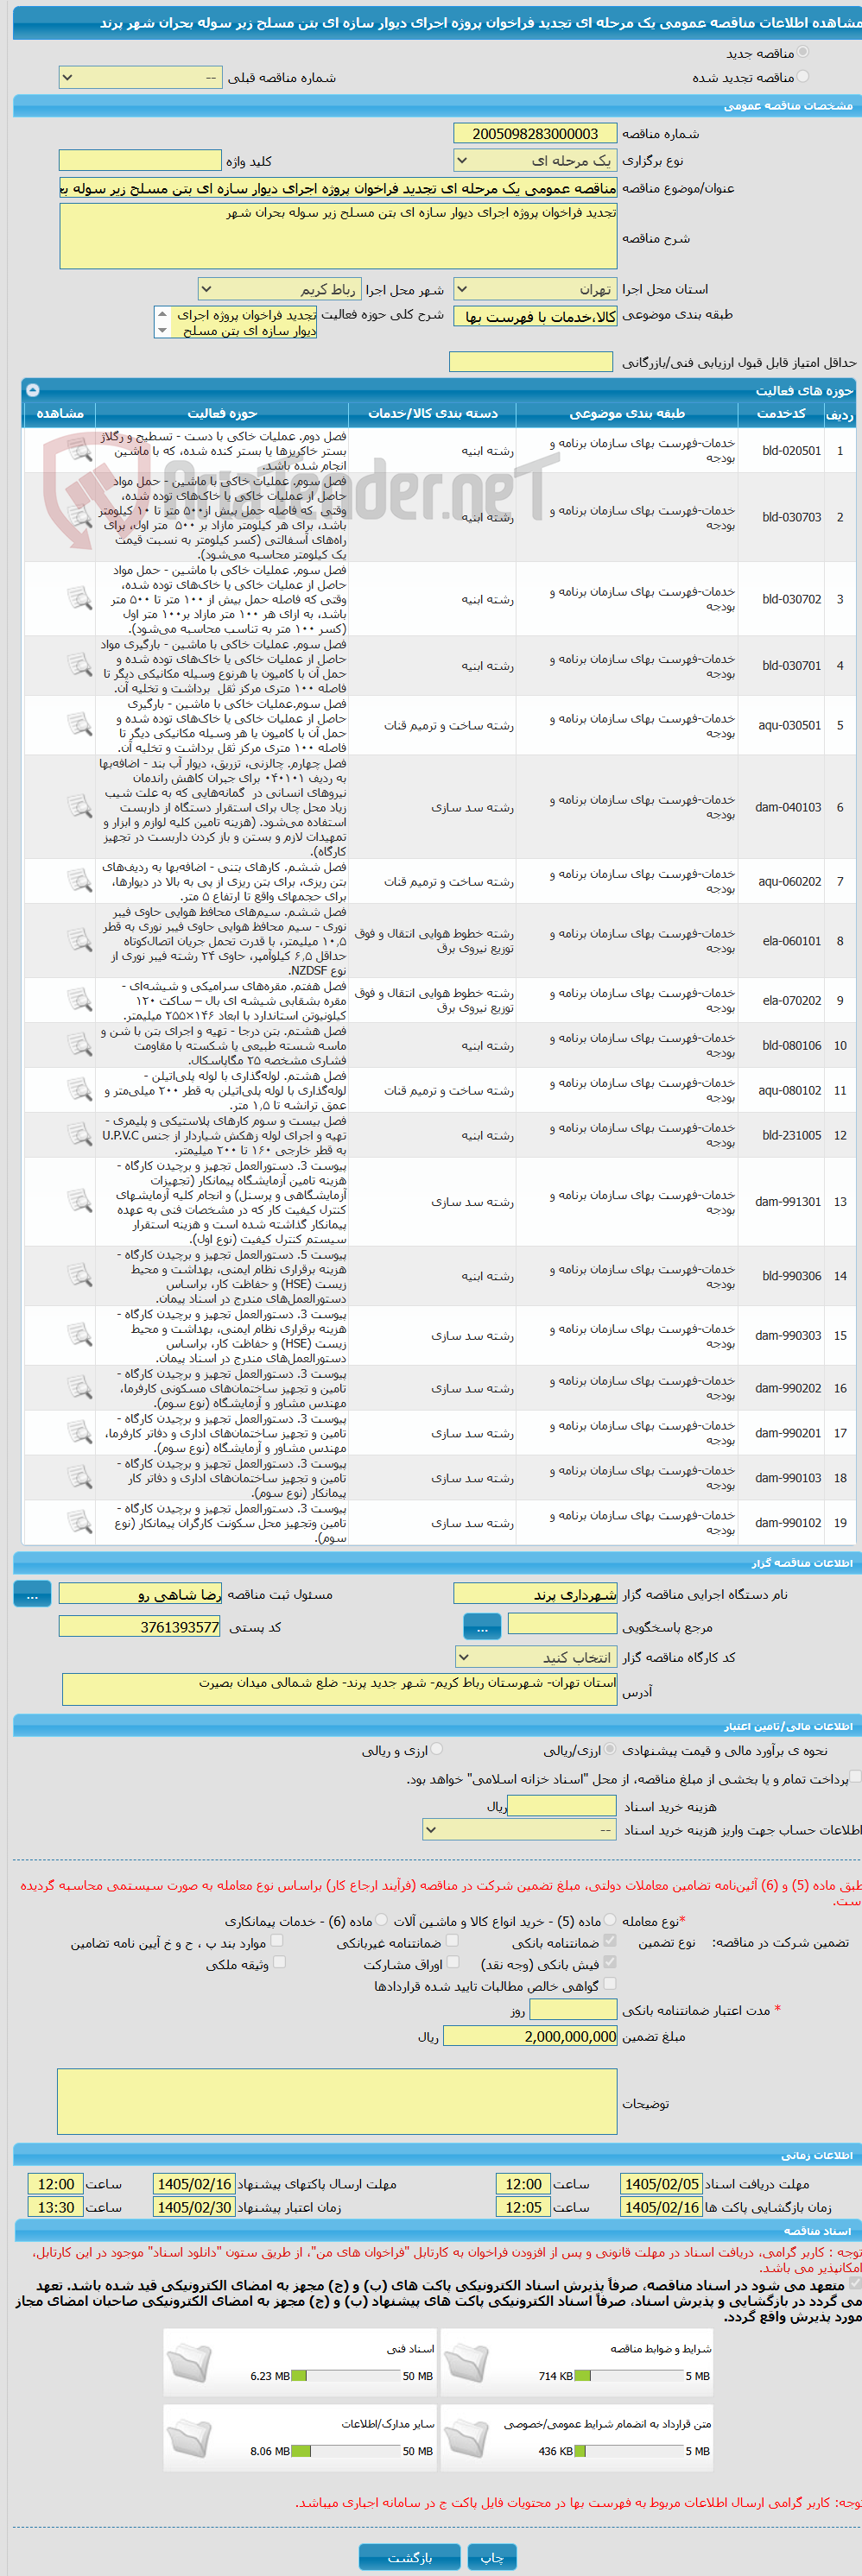Open the کد کارگاه مناقصه گزار dropdown
Viewport: 862px width, 2576px height.
[535, 1657]
